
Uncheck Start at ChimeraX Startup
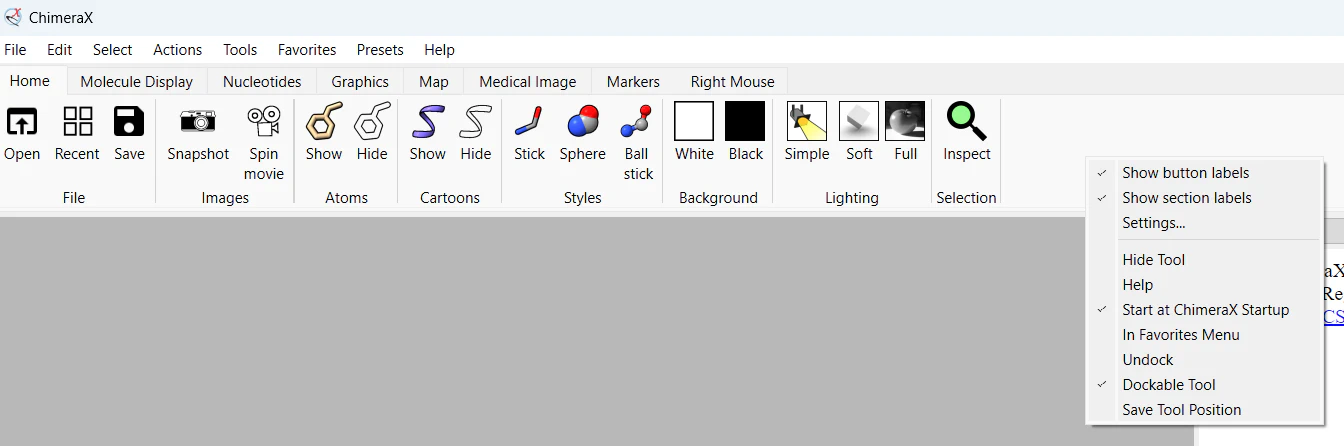click(1204, 310)
